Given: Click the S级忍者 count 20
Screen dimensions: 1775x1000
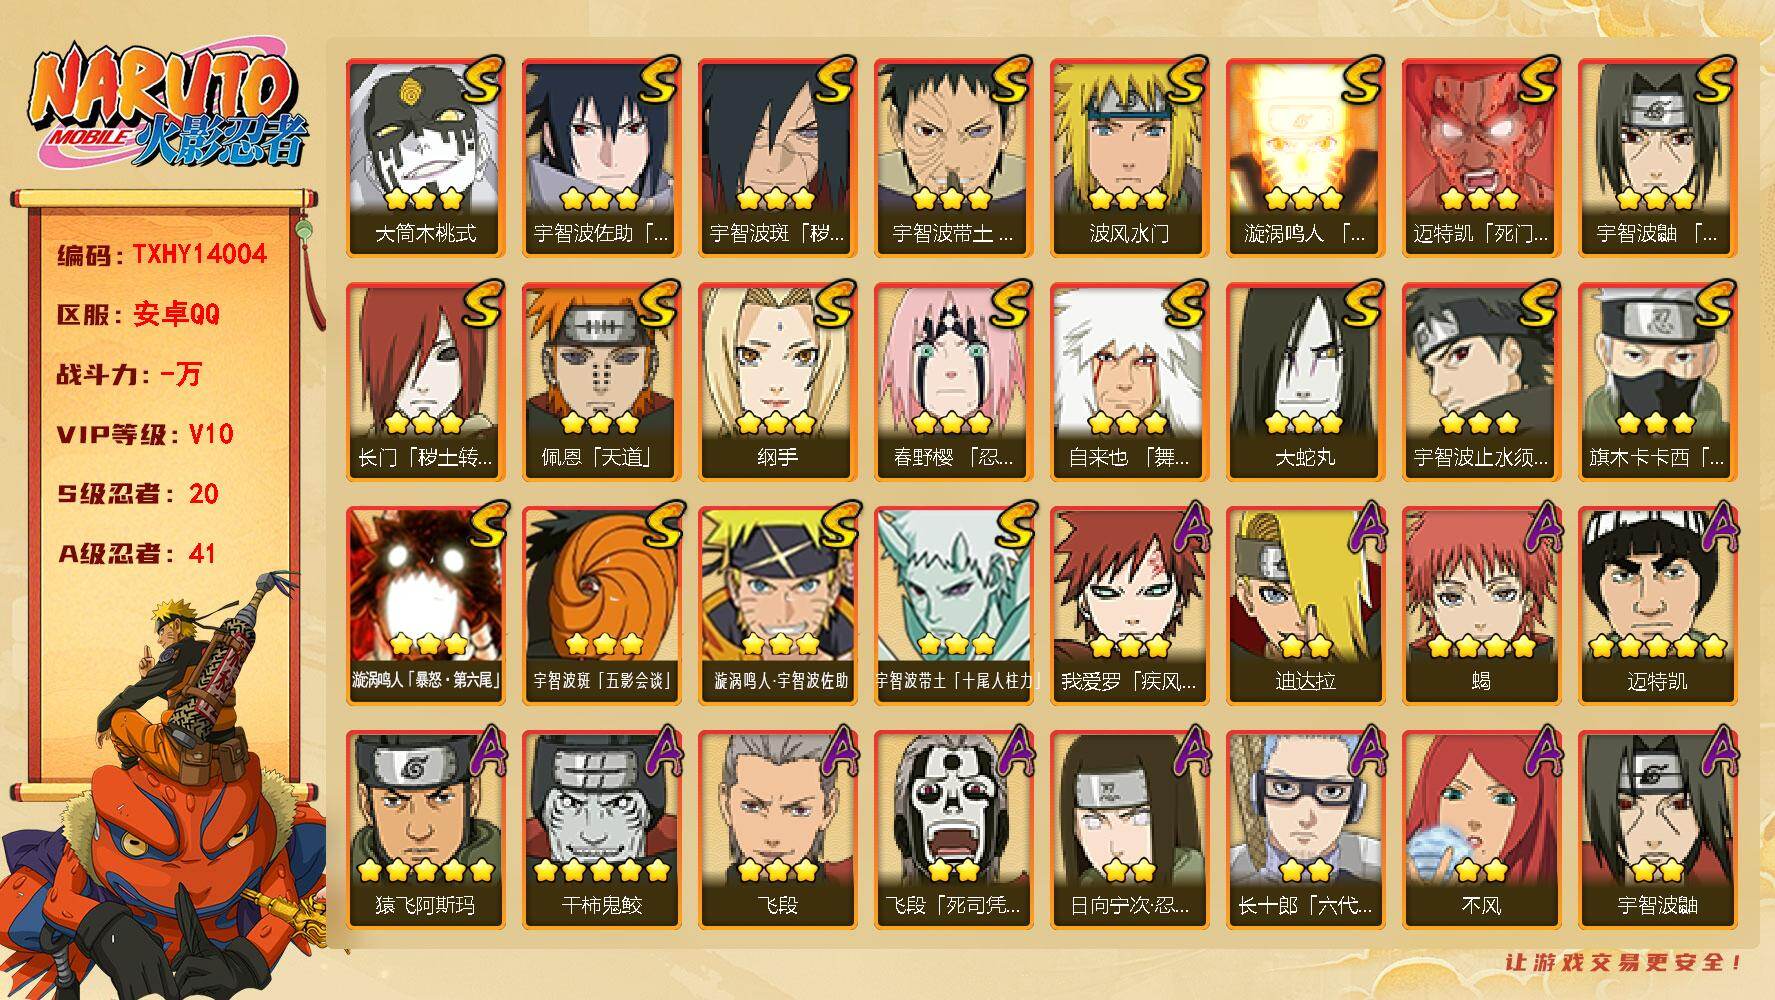Looking at the screenshot, I should 204,494.
